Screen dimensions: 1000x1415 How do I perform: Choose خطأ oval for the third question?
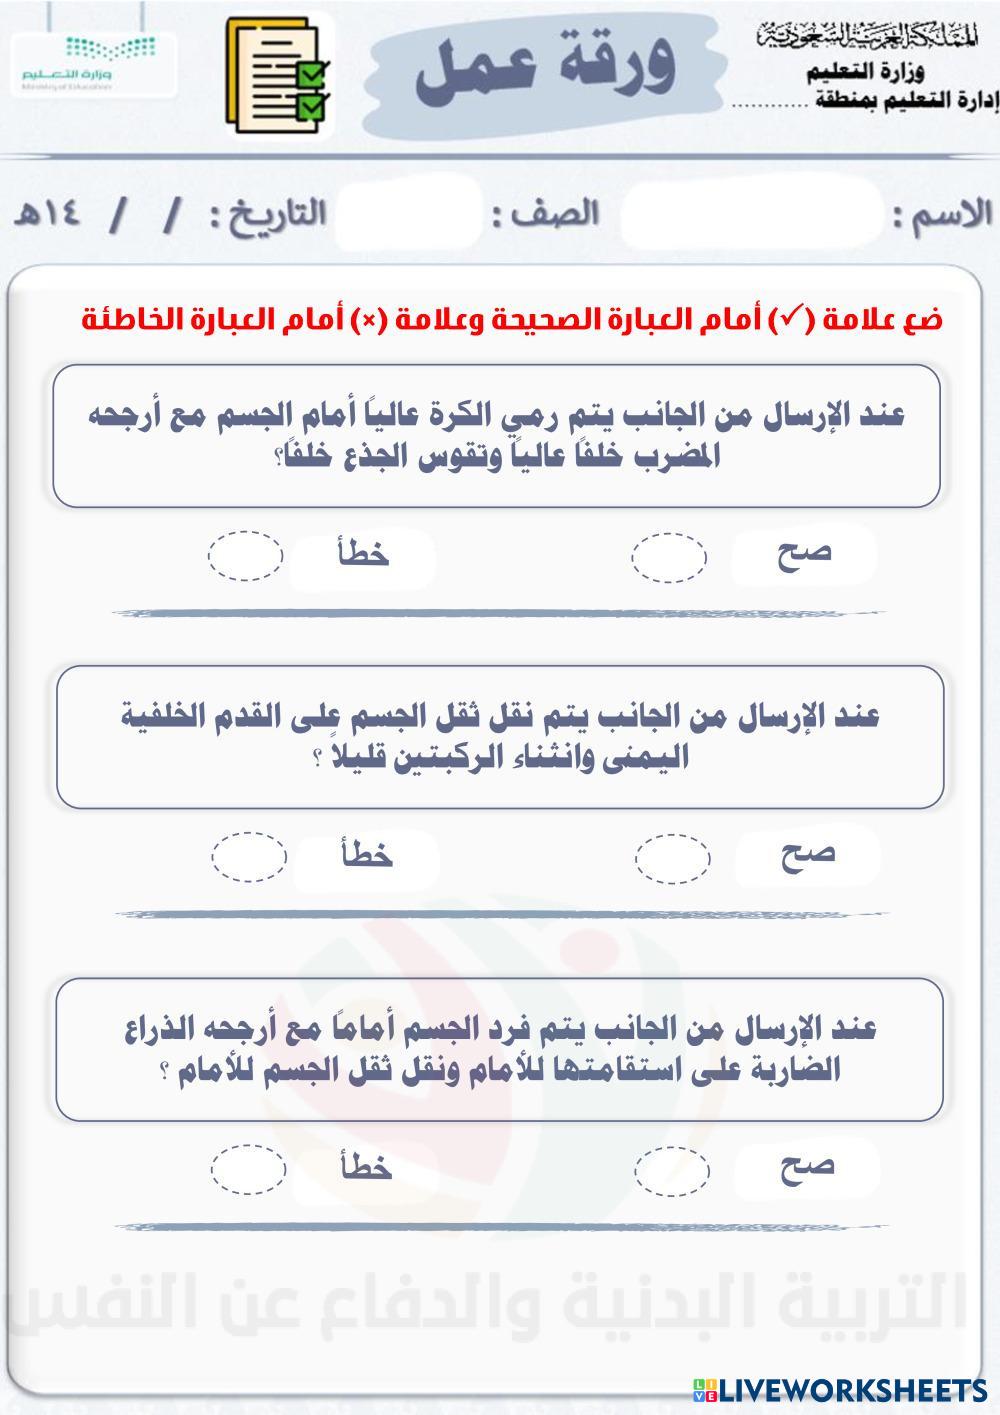coord(248,1169)
